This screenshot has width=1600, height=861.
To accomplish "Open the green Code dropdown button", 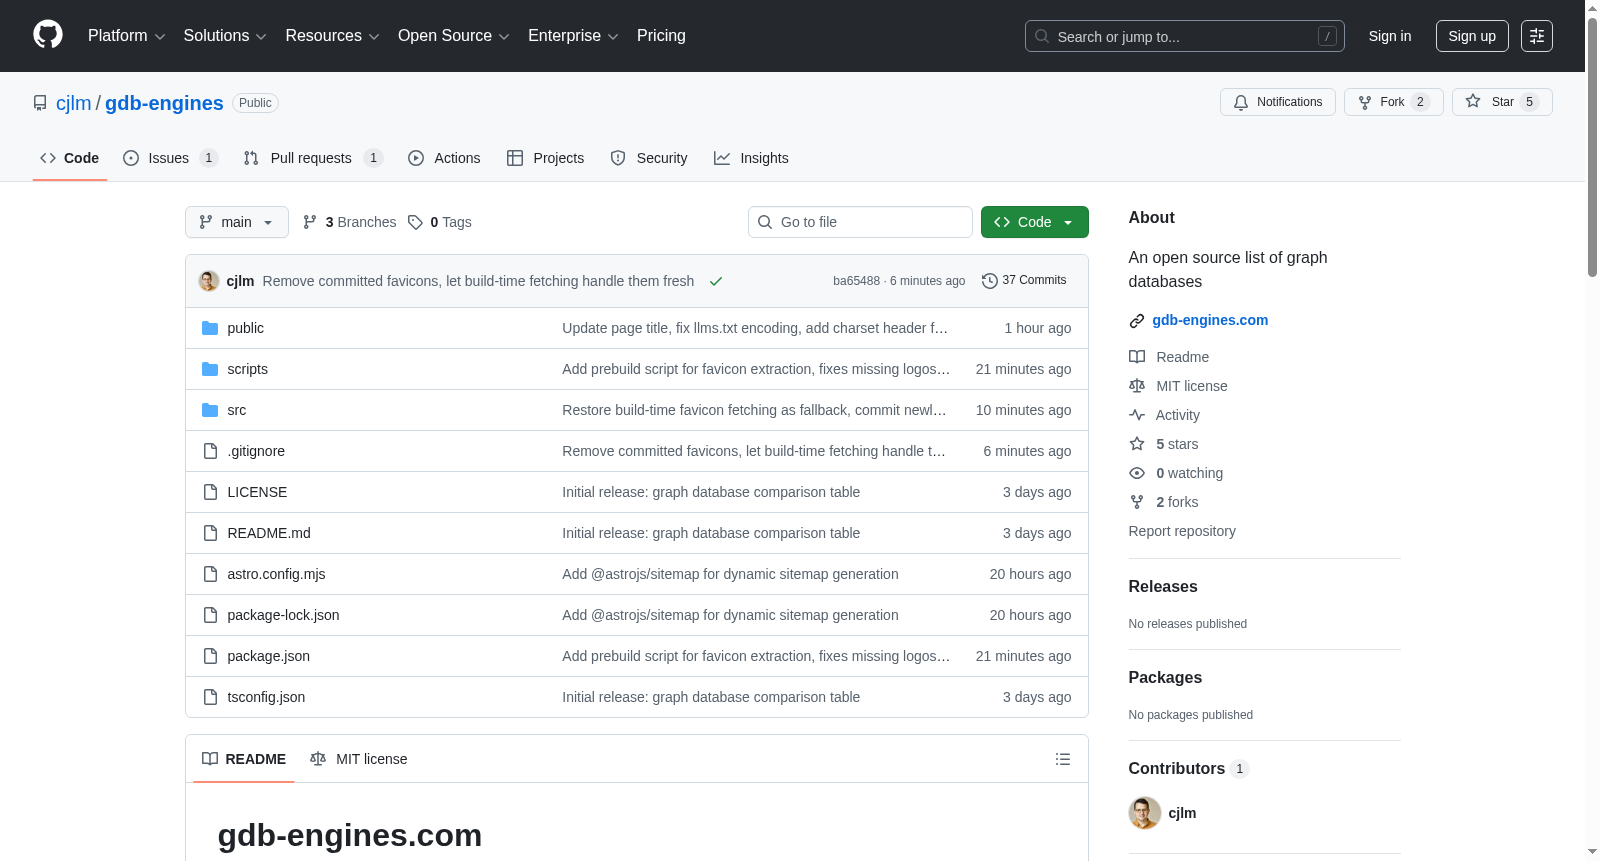I will 1034,222.
